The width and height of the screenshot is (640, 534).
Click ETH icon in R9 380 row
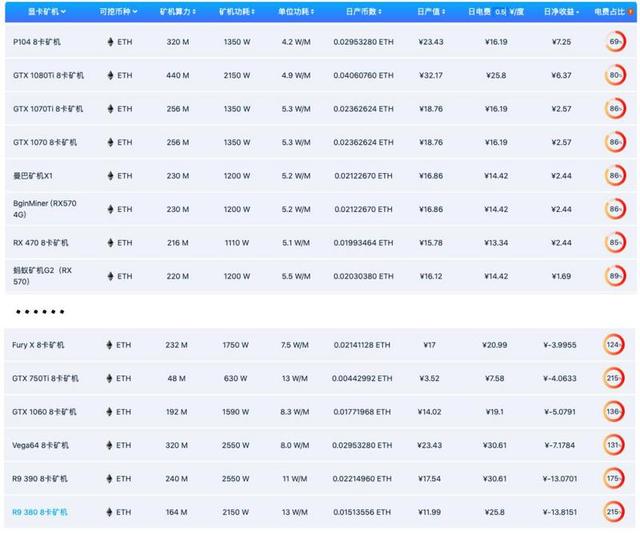click(x=109, y=512)
